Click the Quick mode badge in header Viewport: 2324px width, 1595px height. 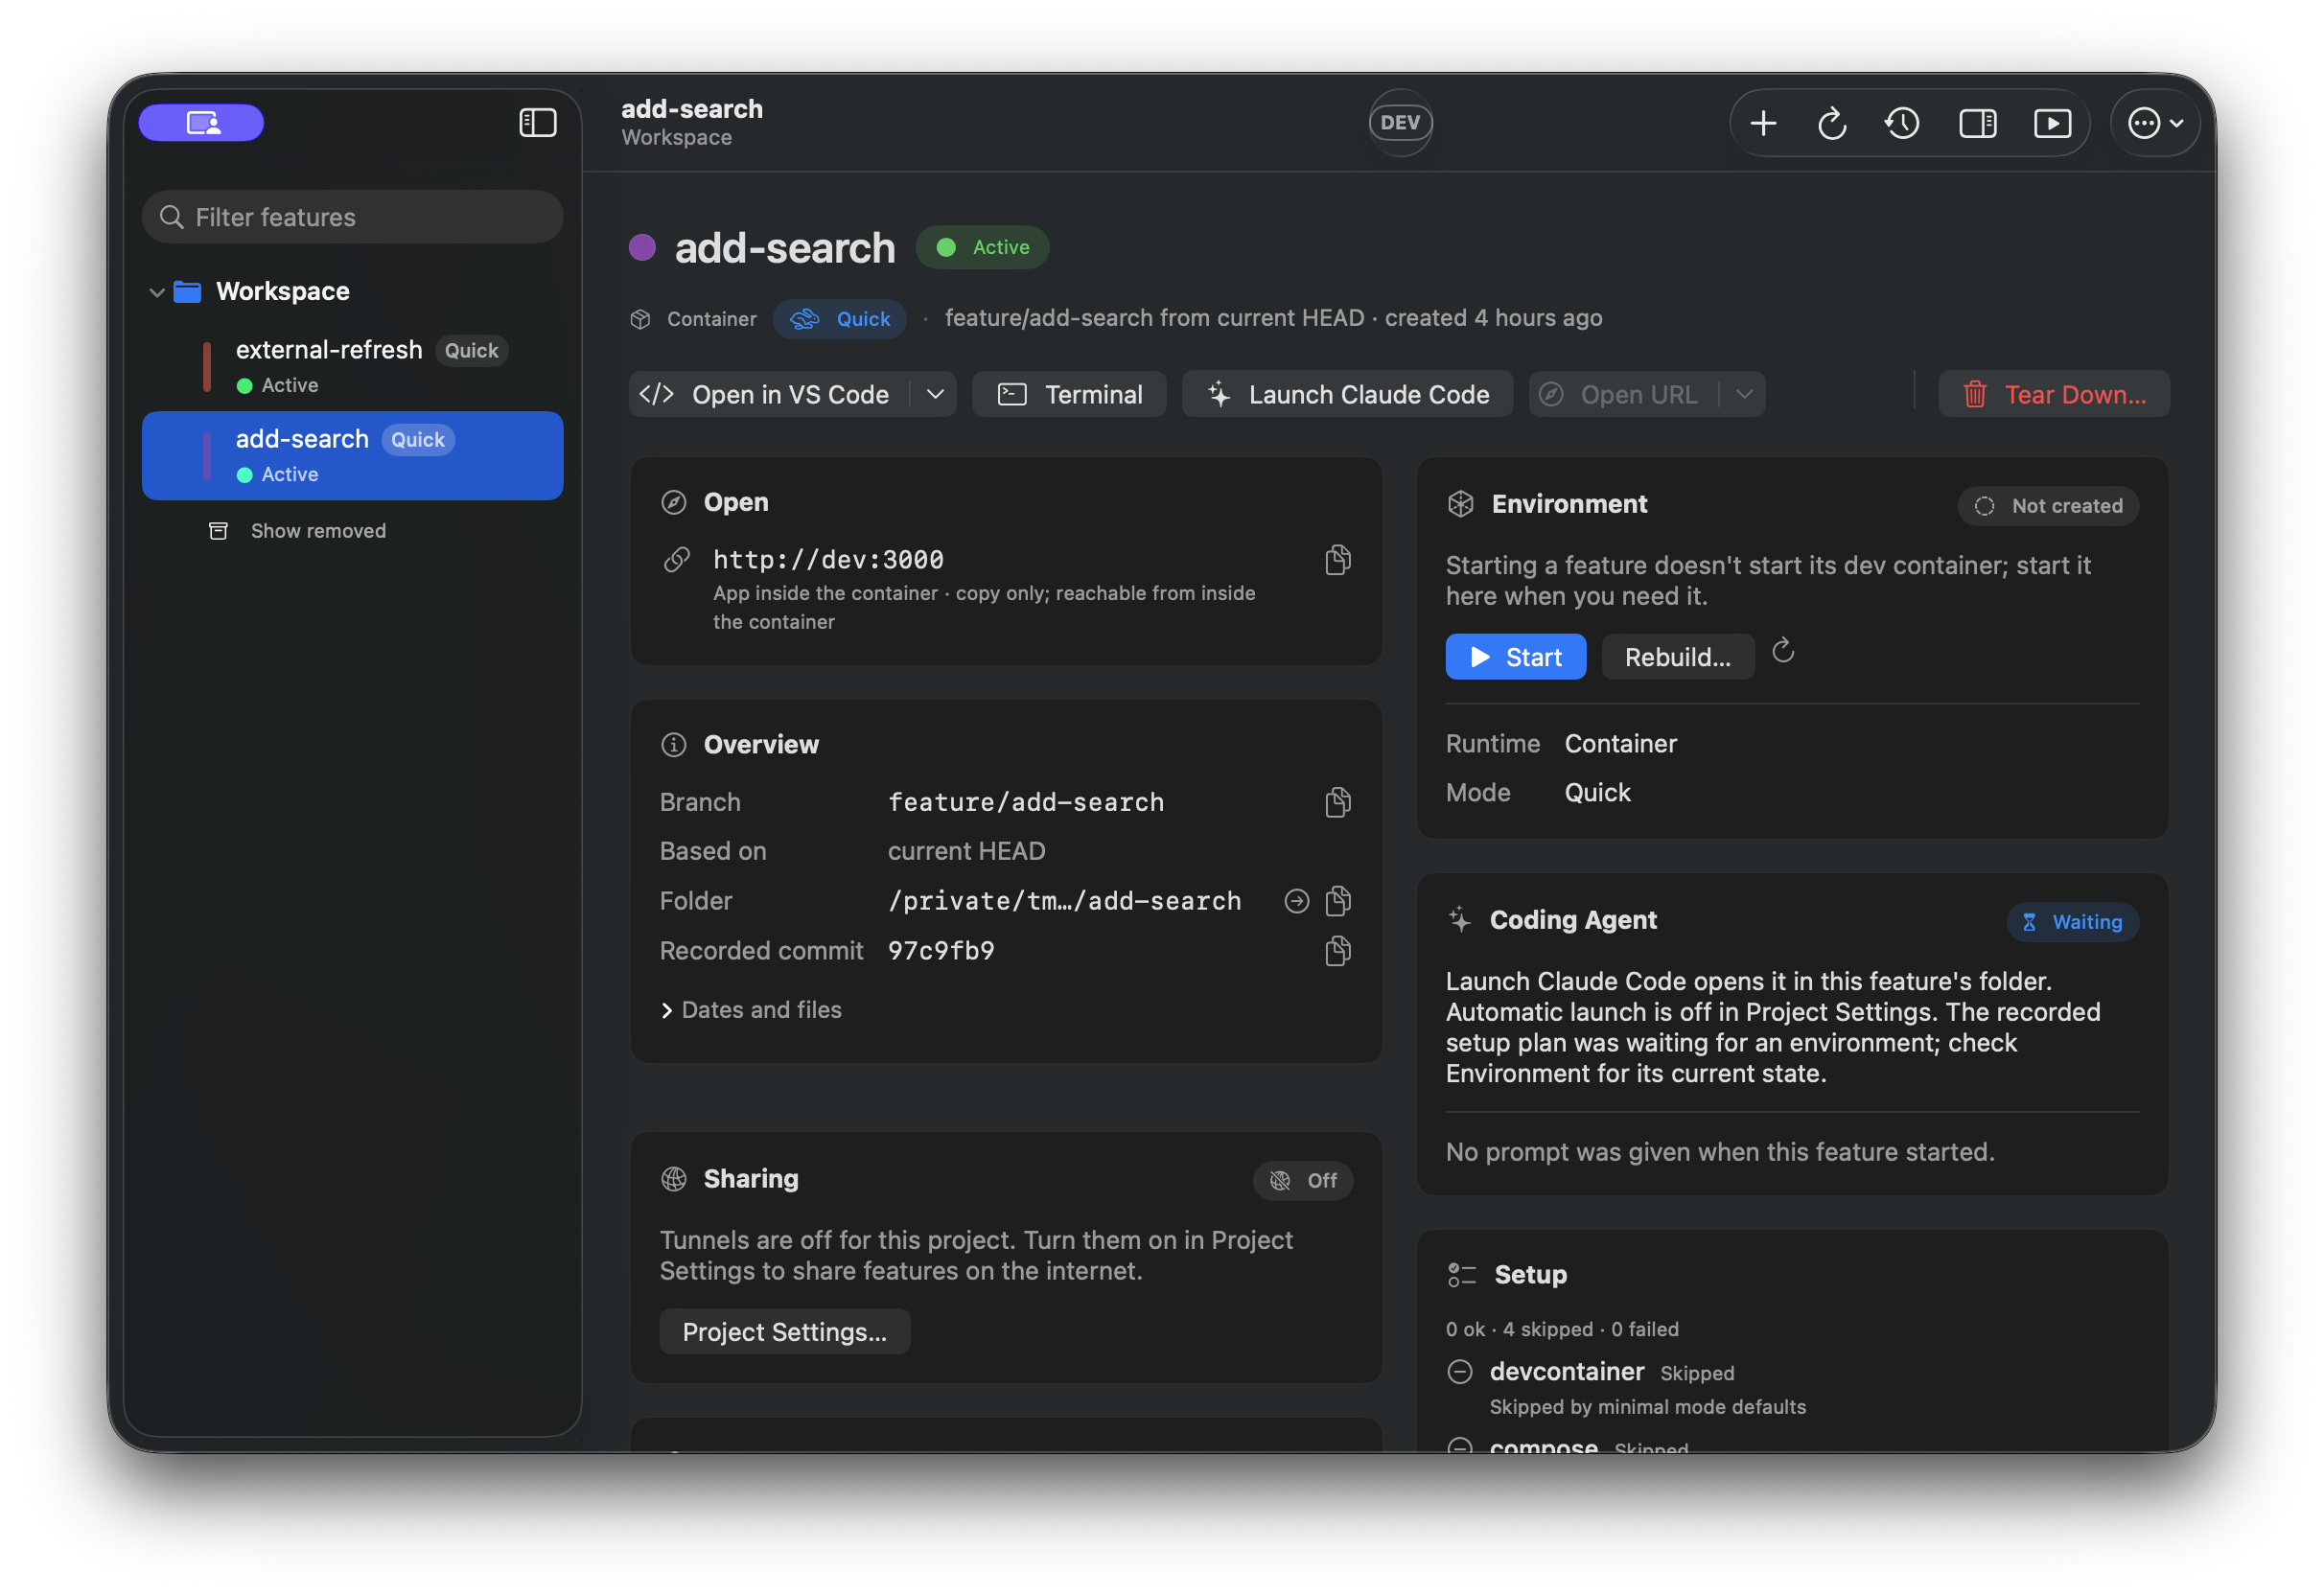(x=839, y=319)
